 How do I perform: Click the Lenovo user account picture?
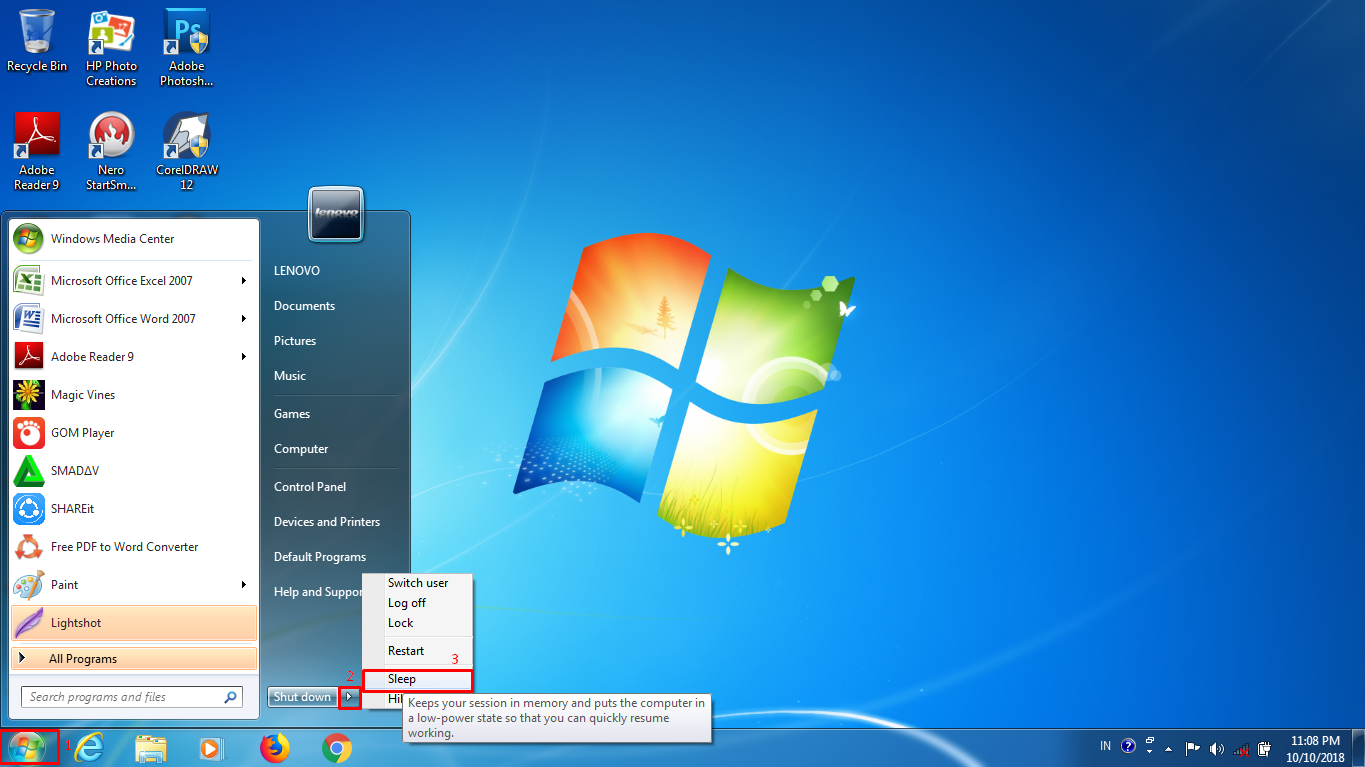coord(336,212)
